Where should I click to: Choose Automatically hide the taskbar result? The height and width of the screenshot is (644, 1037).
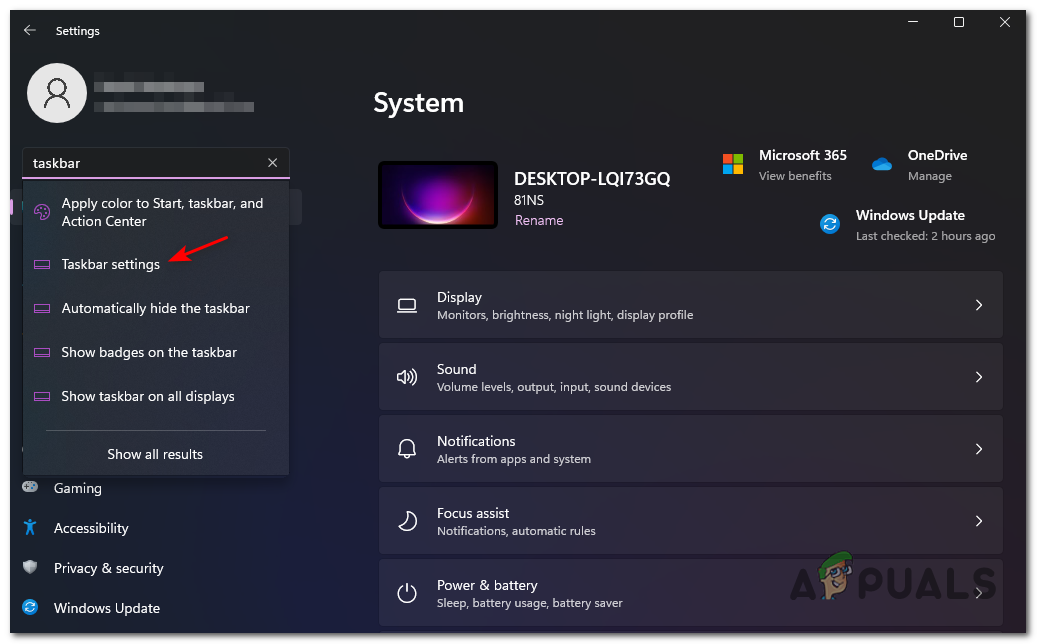[x=155, y=309]
